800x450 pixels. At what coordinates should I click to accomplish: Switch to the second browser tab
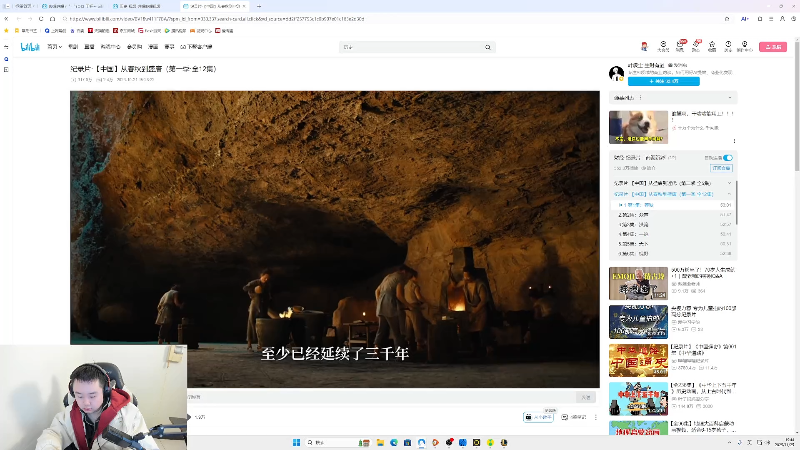pos(72,6)
